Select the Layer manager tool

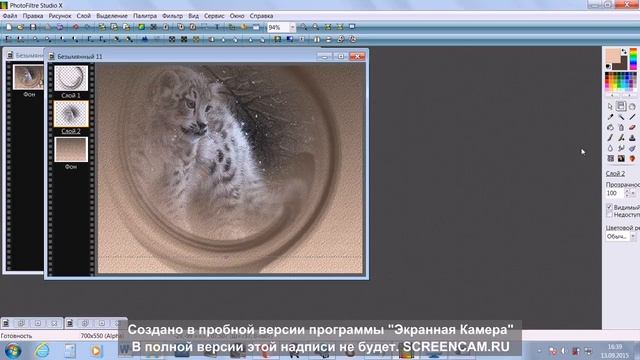pyautogui.click(x=621, y=107)
